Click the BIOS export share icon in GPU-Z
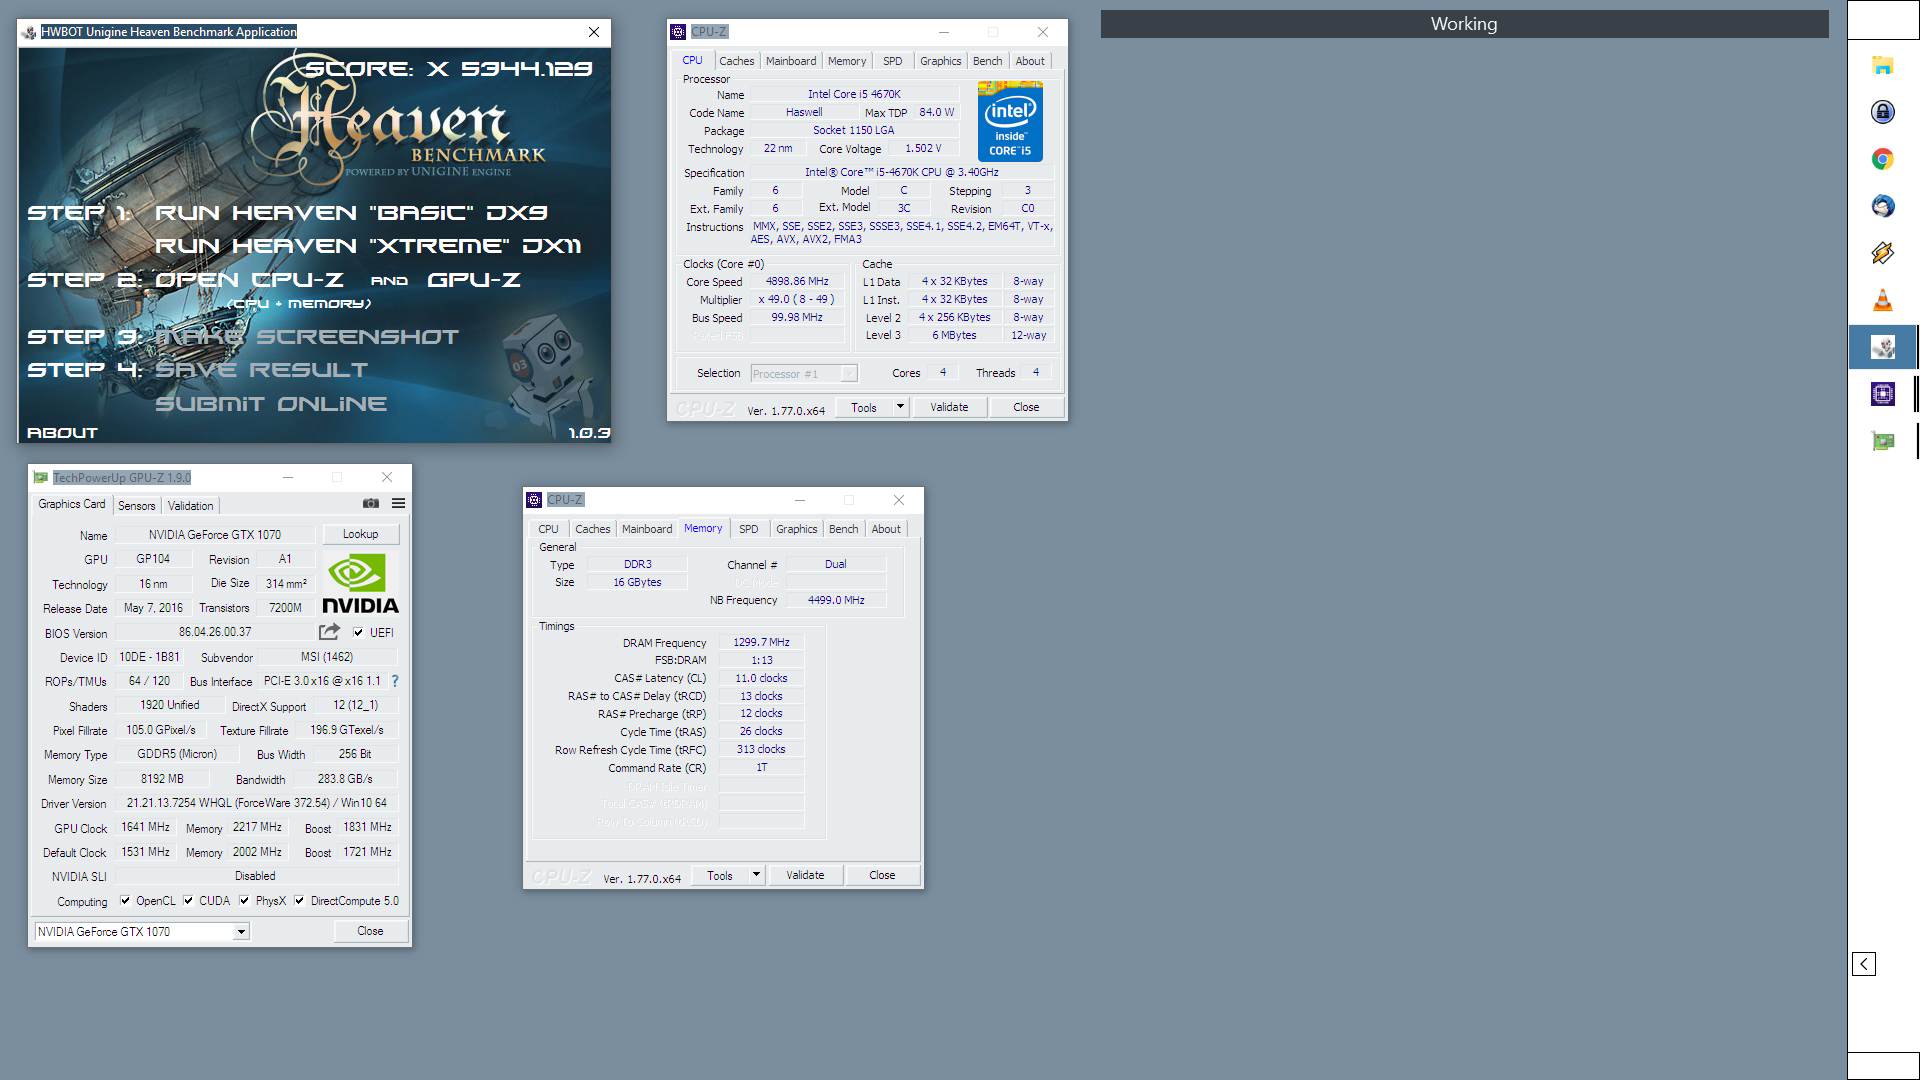The height and width of the screenshot is (1080, 1920). tap(329, 632)
